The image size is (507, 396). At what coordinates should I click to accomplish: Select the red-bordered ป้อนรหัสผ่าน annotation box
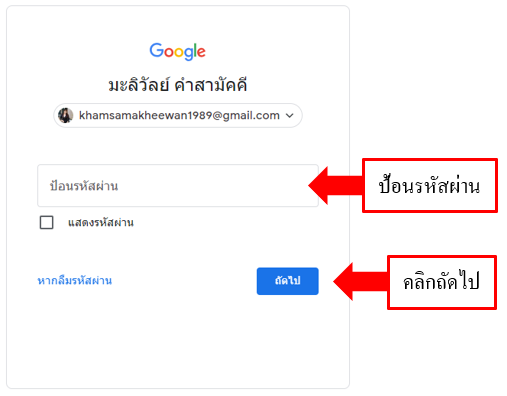(430, 185)
